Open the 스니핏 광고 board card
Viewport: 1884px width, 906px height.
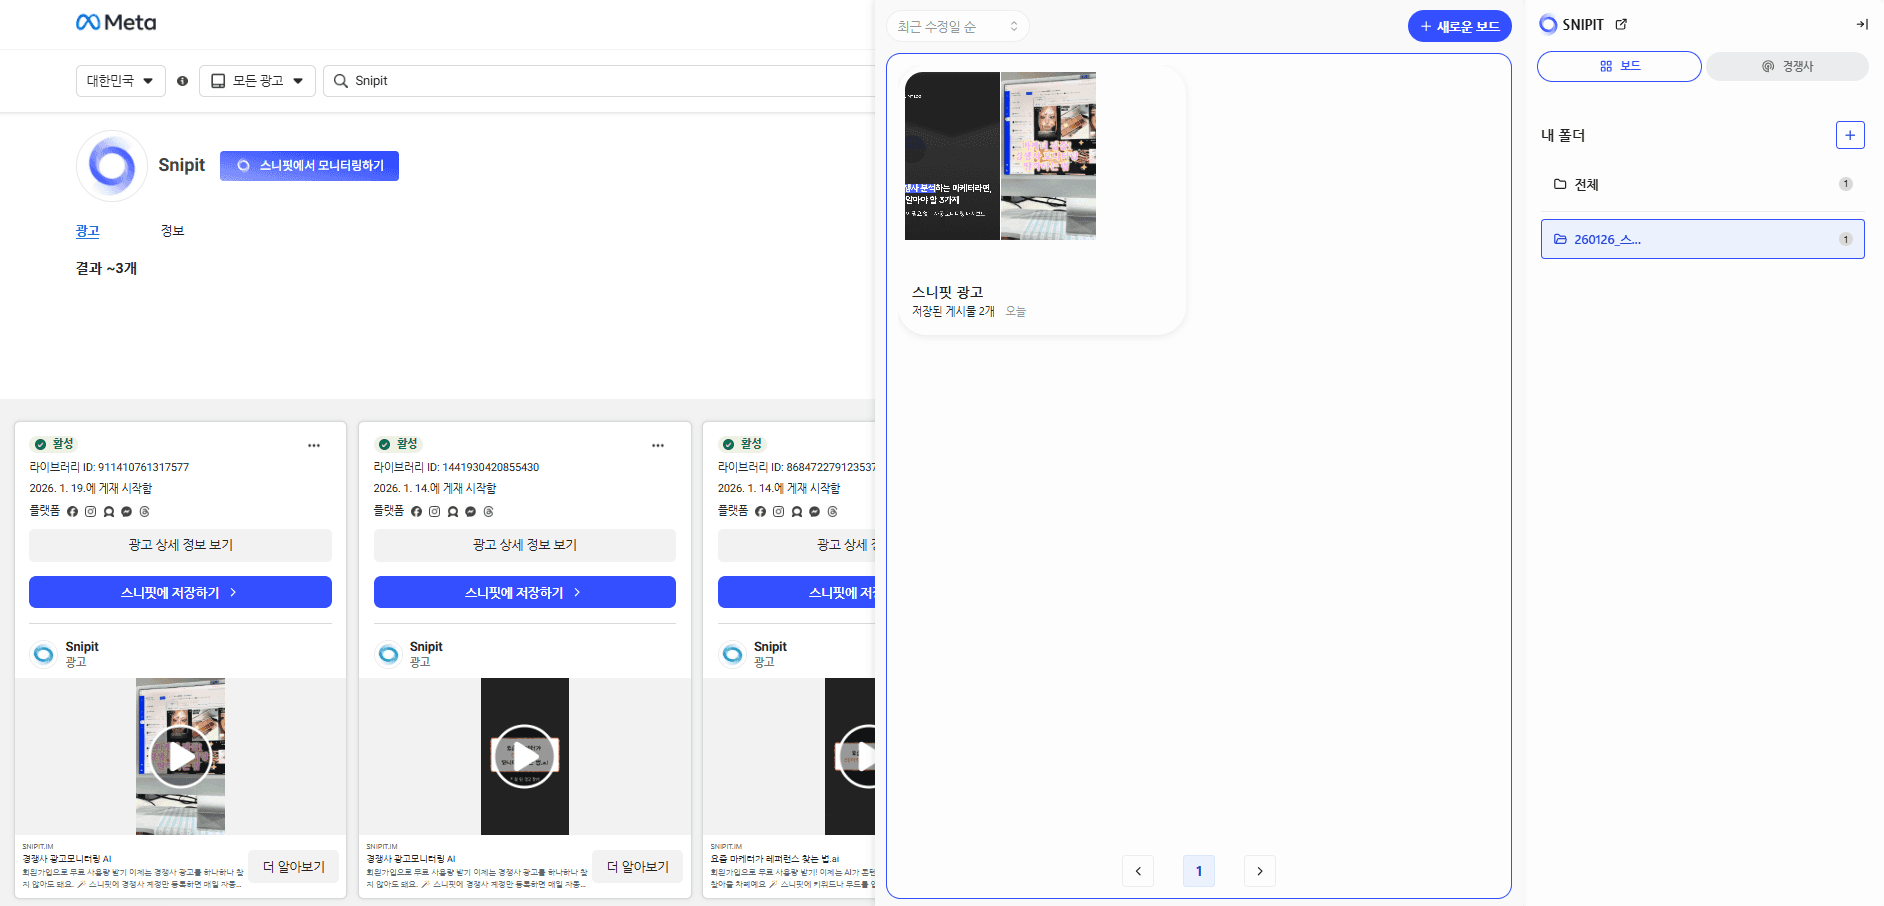point(1042,200)
